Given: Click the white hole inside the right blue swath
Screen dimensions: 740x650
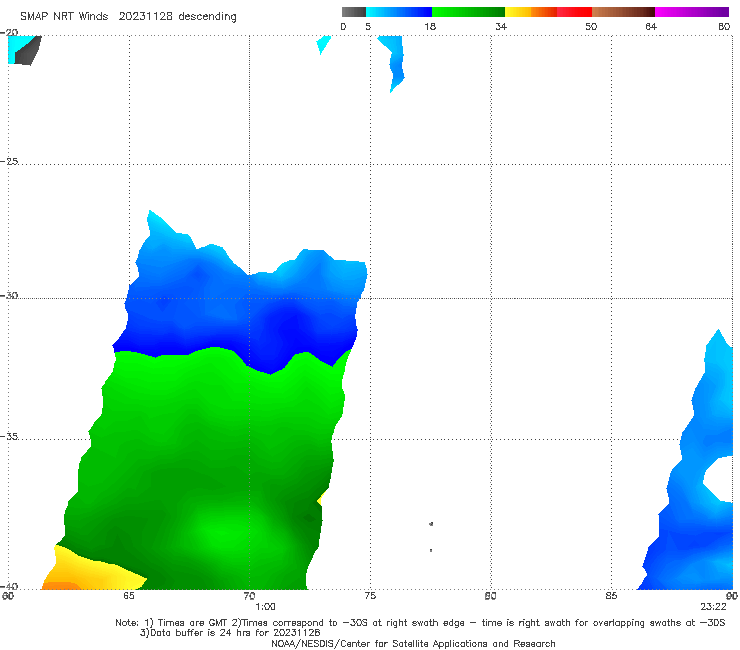Looking at the screenshot, I should click(x=719, y=478).
